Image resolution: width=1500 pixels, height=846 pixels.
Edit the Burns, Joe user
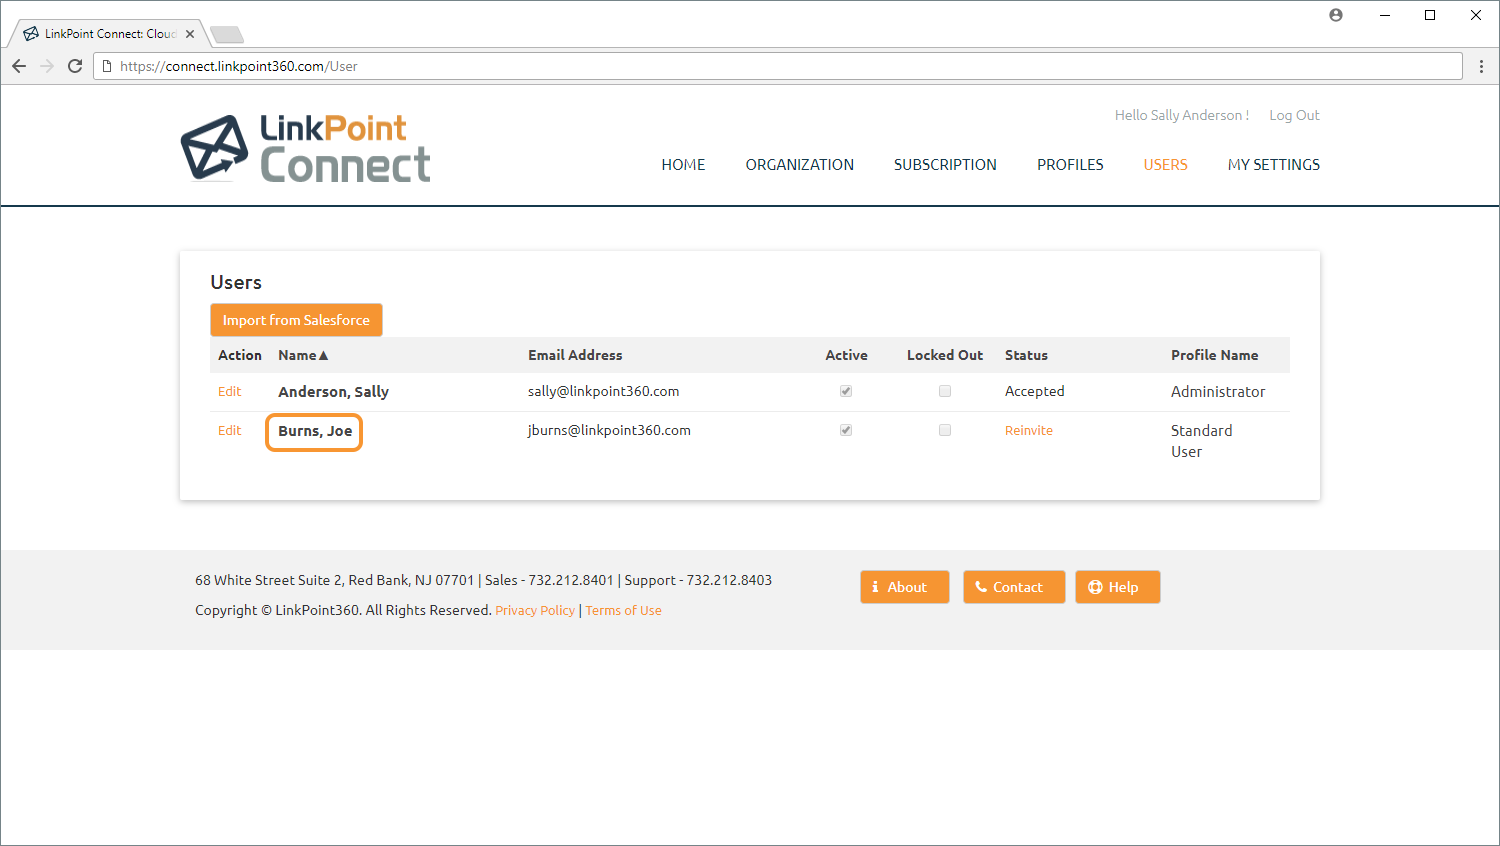pos(230,430)
